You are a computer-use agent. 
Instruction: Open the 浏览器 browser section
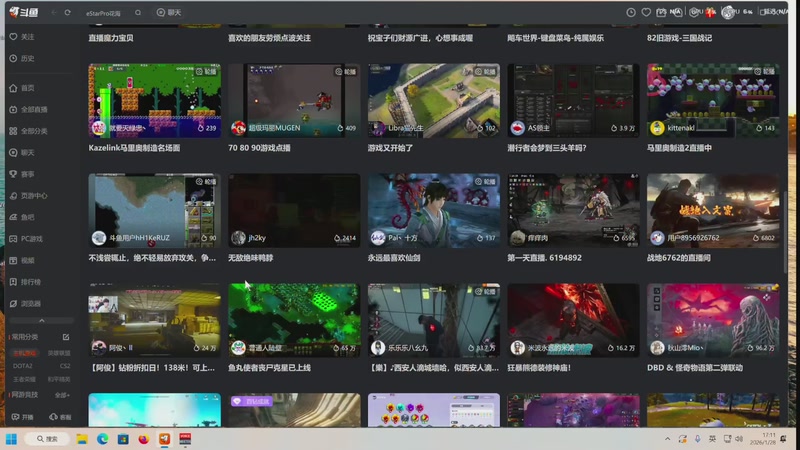[26, 303]
